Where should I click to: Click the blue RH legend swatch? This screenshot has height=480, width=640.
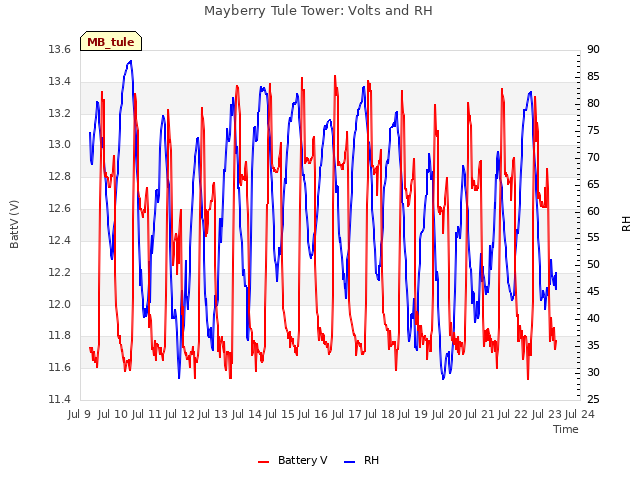tap(350, 462)
